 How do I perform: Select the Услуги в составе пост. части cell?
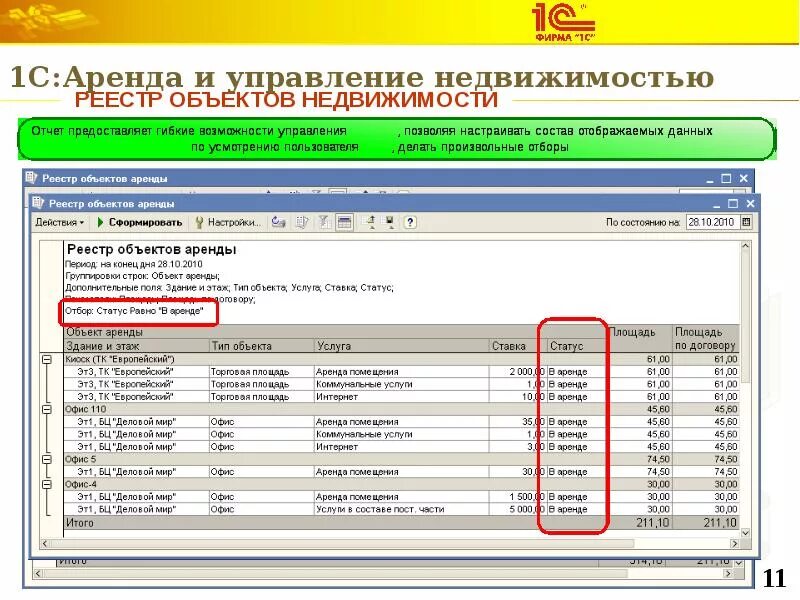pos(402,509)
